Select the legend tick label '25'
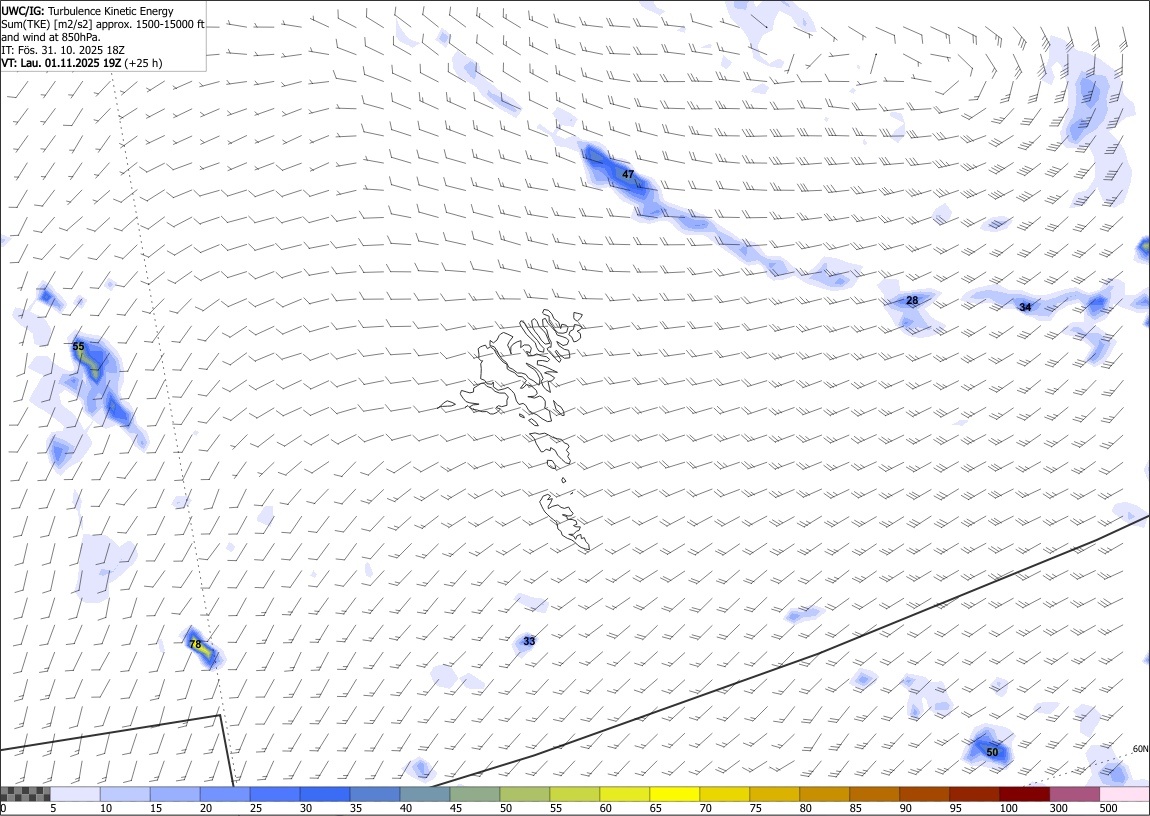 (x=256, y=808)
